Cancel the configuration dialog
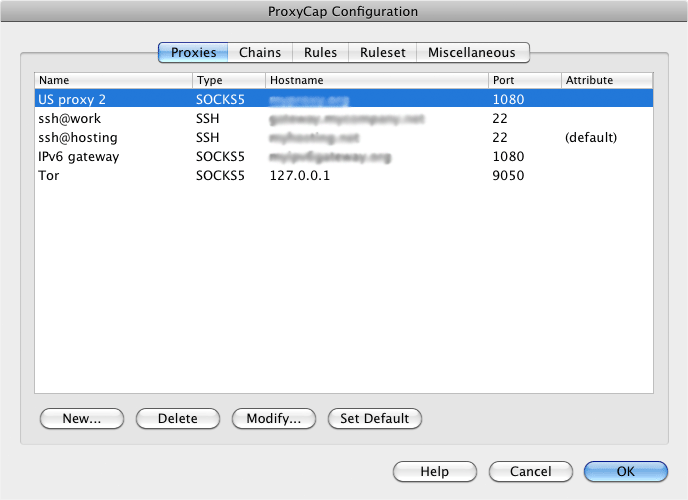 coord(530,471)
